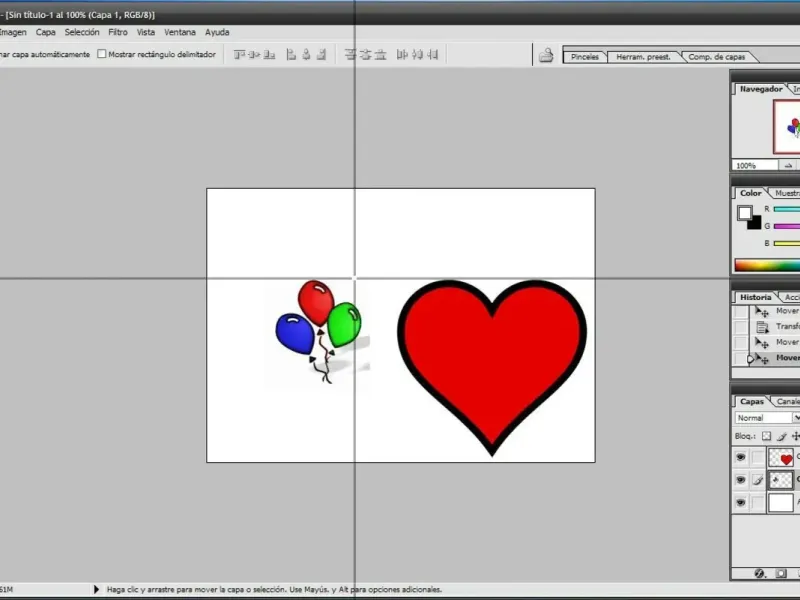
Task: Click the lock transparent pixels icon
Action: click(x=766, y=436)
